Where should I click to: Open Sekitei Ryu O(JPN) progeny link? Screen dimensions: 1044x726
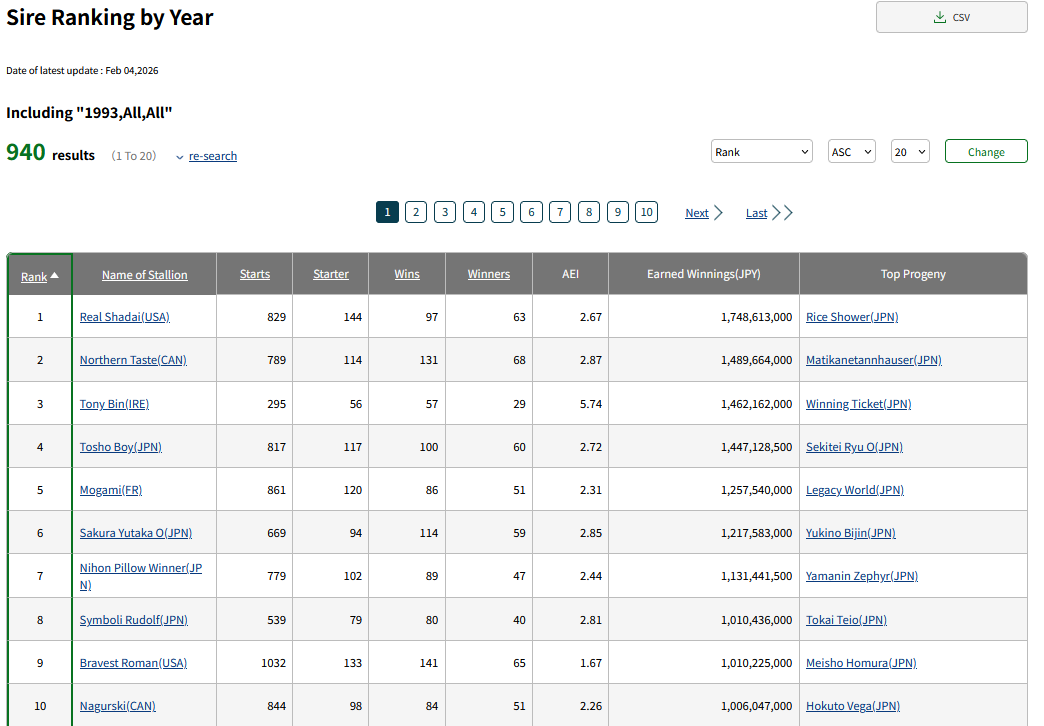(x=854, y=447)
